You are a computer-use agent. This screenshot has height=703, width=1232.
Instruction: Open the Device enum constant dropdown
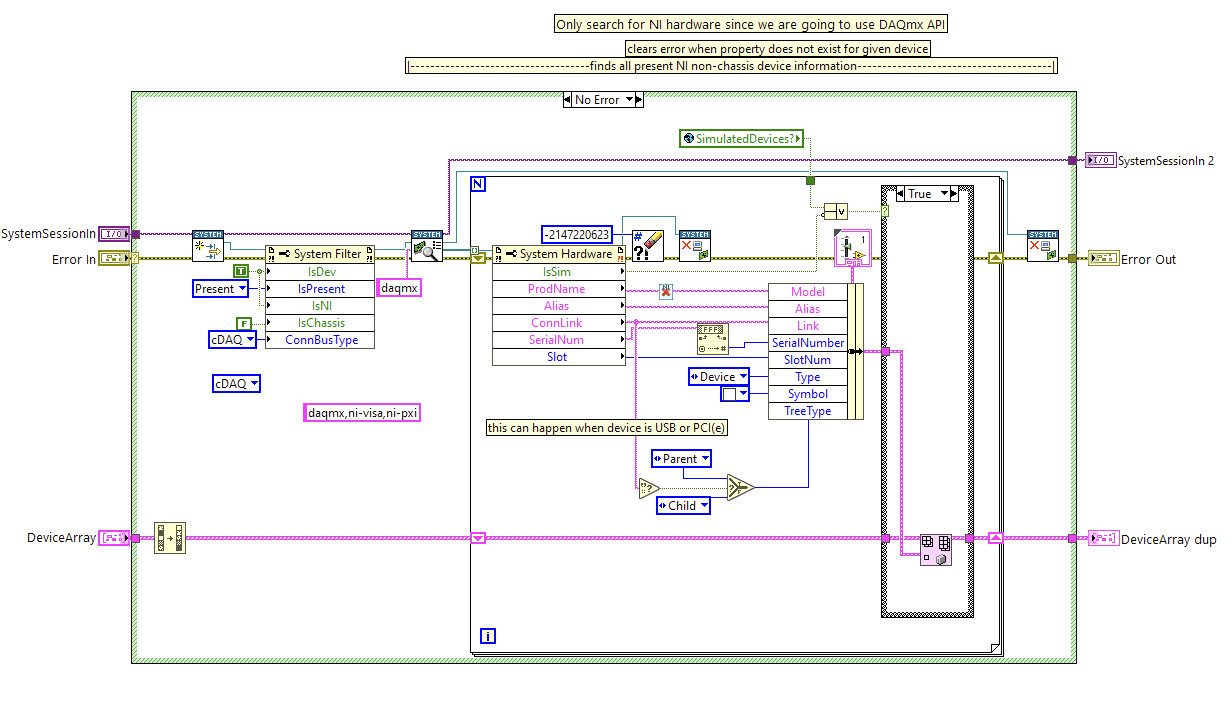pyautogui.click(x=743, y=377)
